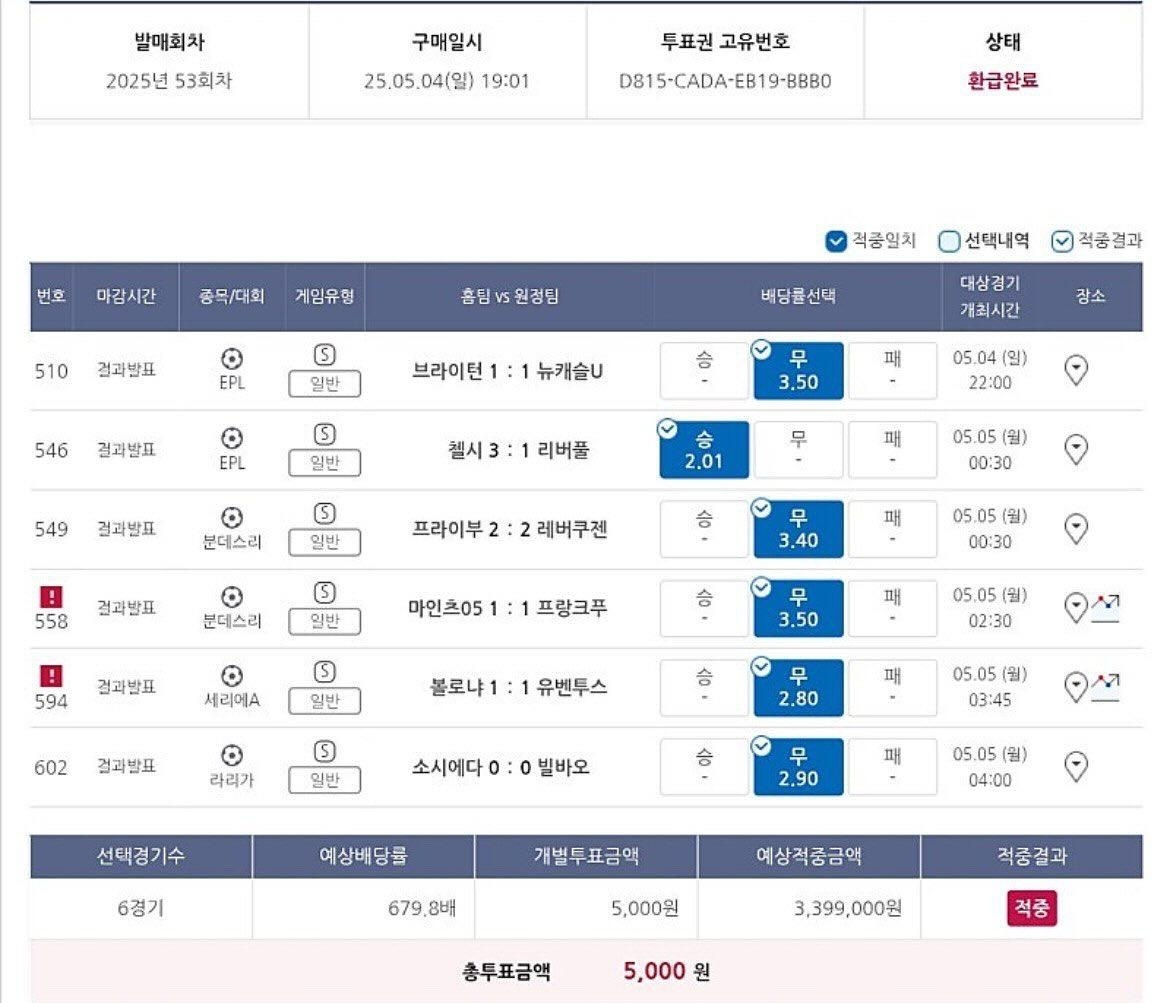Enable the 선택내역 checkbox
Viewport: 1170px width, 1003px height.
pos(948,241)
